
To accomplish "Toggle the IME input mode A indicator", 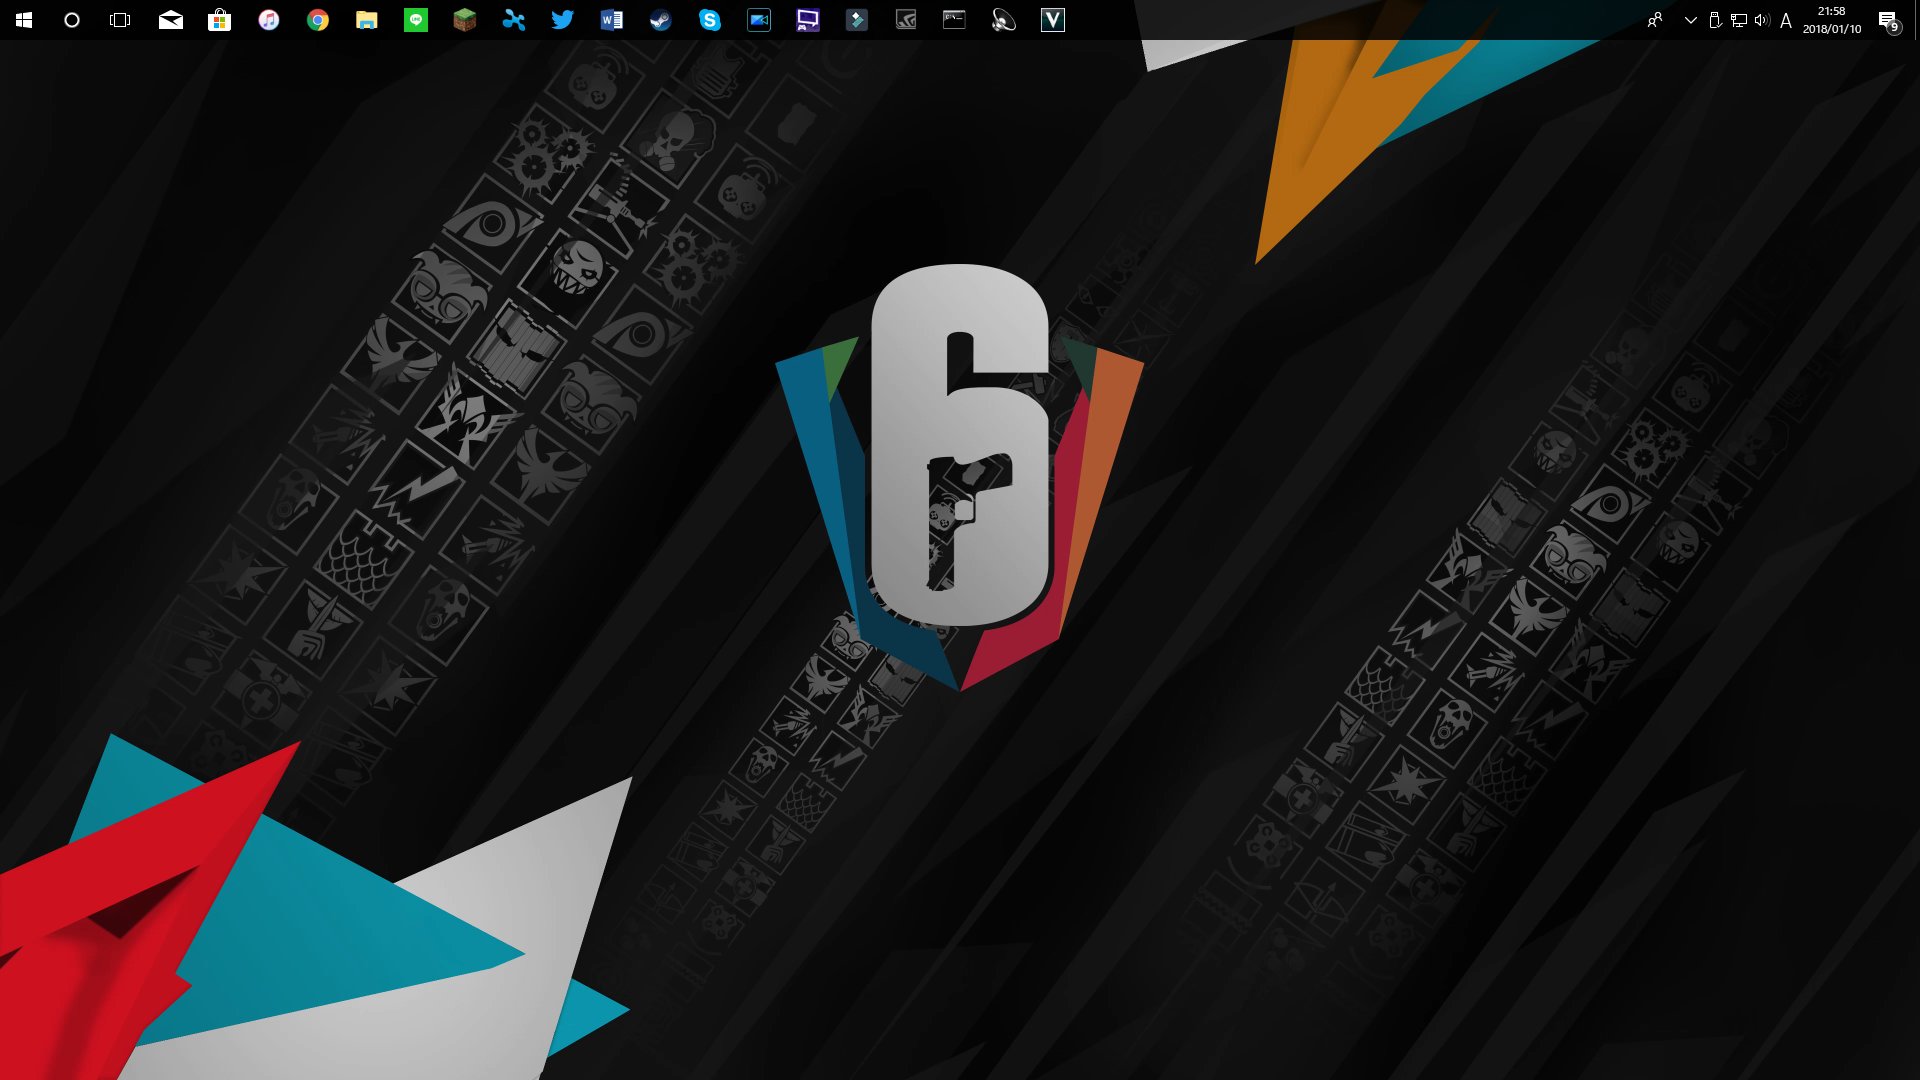I will click(x=1786, y=20).
